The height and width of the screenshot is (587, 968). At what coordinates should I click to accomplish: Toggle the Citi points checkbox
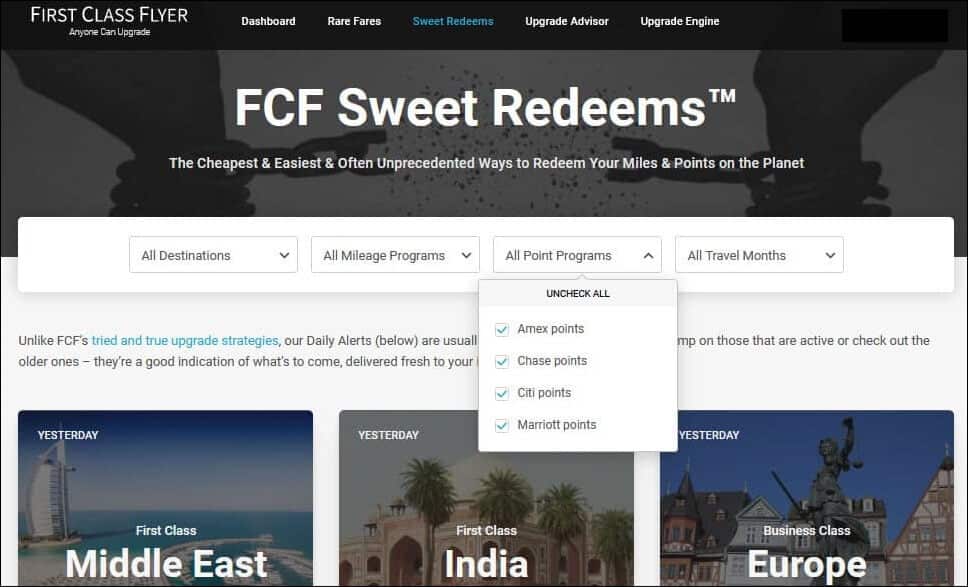502,394
